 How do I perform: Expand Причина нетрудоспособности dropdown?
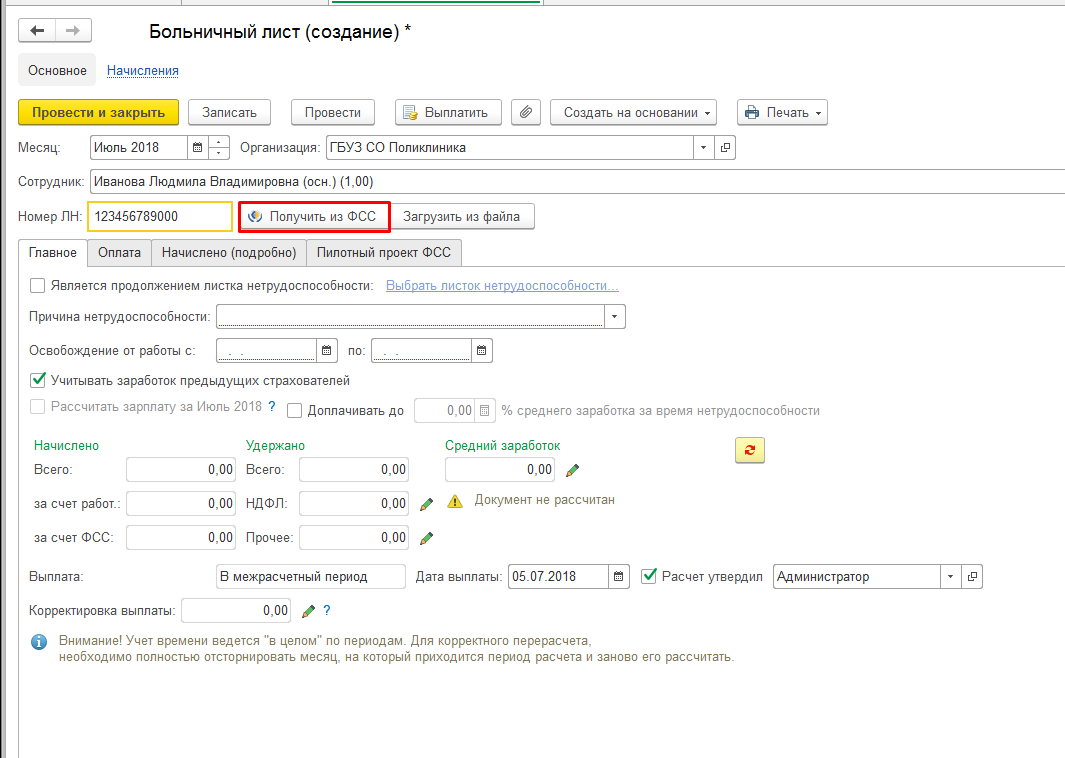[614, 317]
